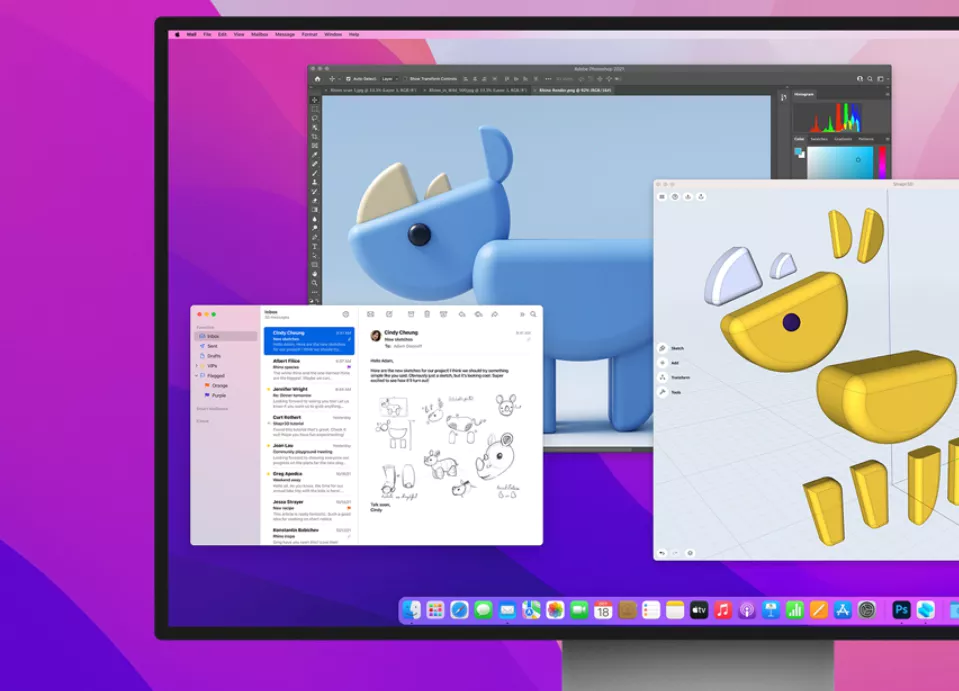Open Curt Rothert's Shapr3D tutorial email
The height and width of the screenshot is (691, 959).
click(309, 426)
